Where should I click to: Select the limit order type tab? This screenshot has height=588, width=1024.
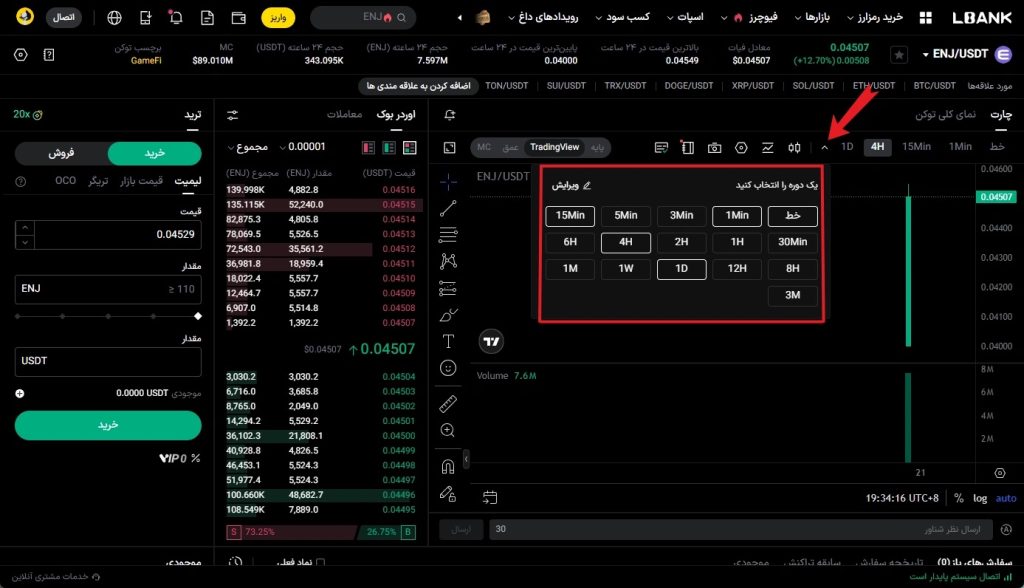coord(188,181)
